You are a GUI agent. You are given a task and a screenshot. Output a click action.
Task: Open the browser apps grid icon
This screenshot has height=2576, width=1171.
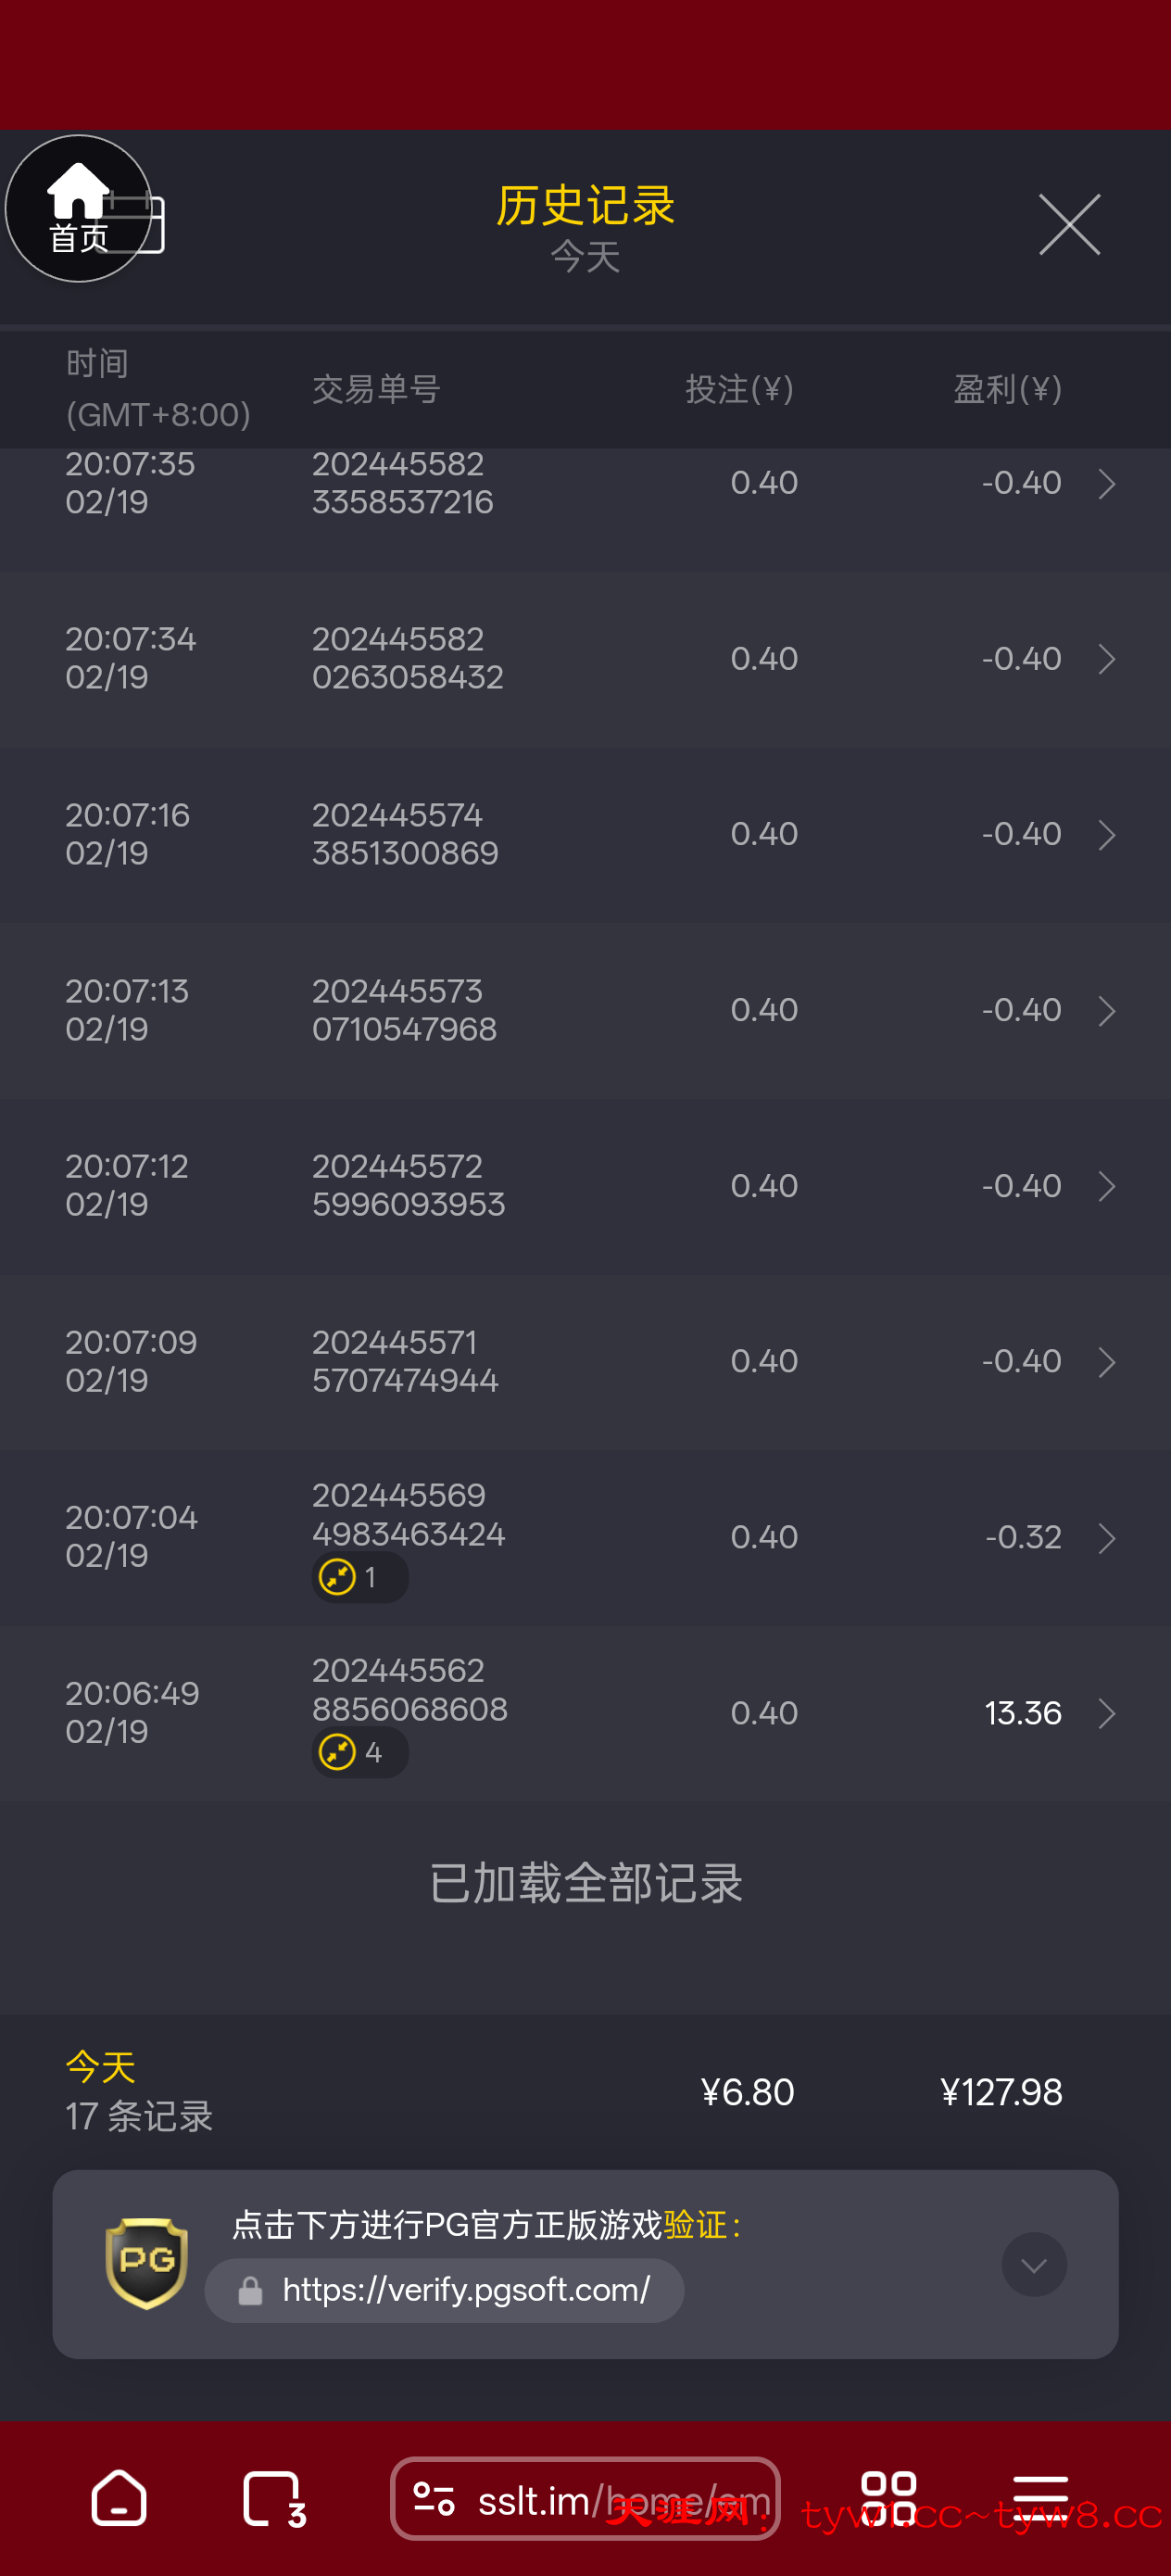tap(888, 2498)
